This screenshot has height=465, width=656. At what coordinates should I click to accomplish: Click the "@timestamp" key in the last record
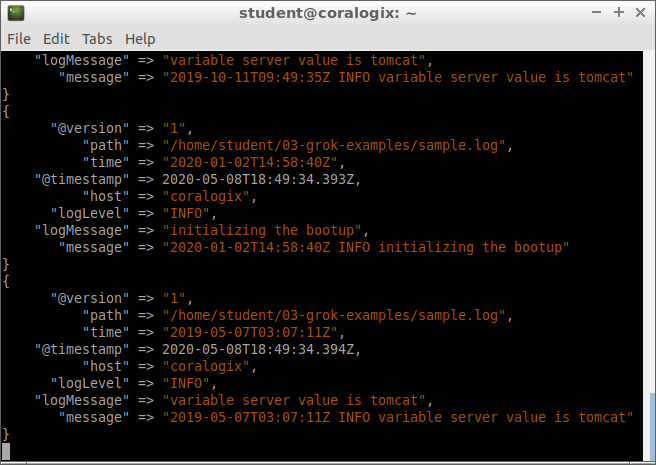pos(82,349)
